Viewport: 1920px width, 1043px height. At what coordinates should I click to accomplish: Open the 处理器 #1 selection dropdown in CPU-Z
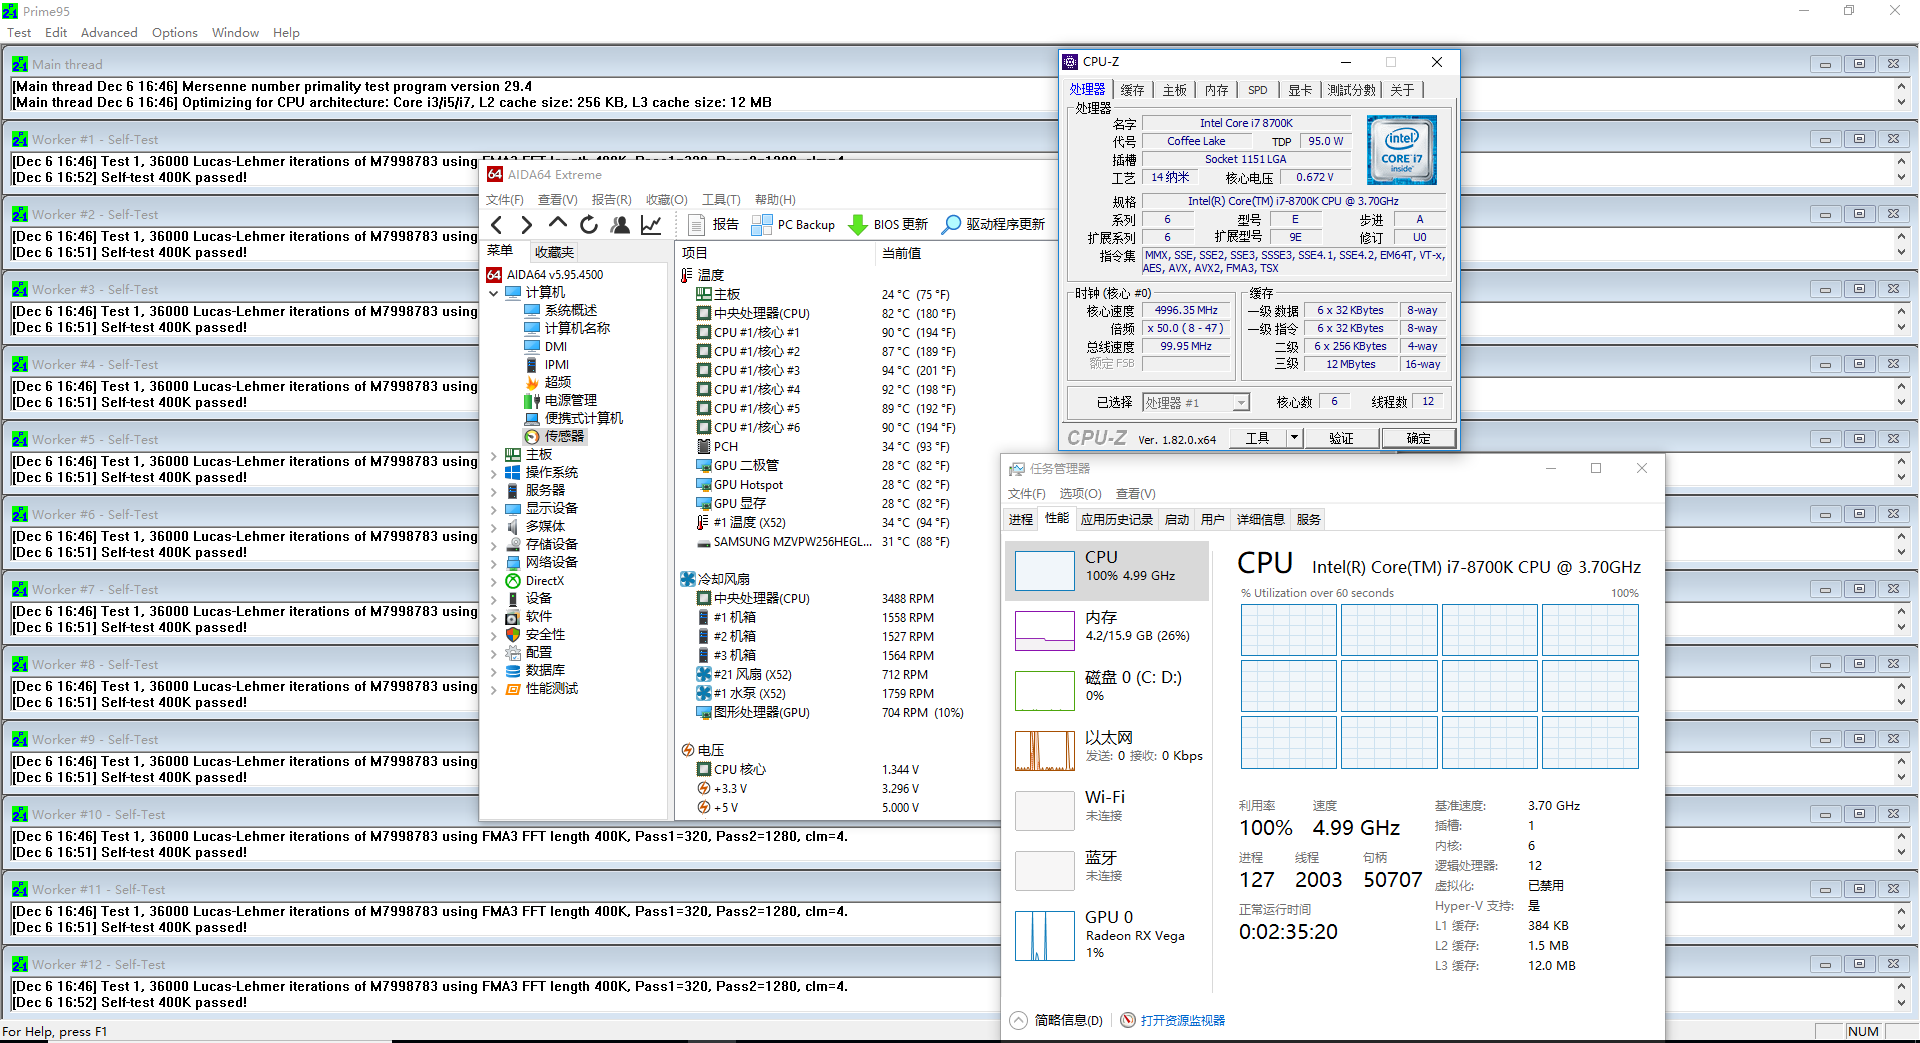point(1240,401)
